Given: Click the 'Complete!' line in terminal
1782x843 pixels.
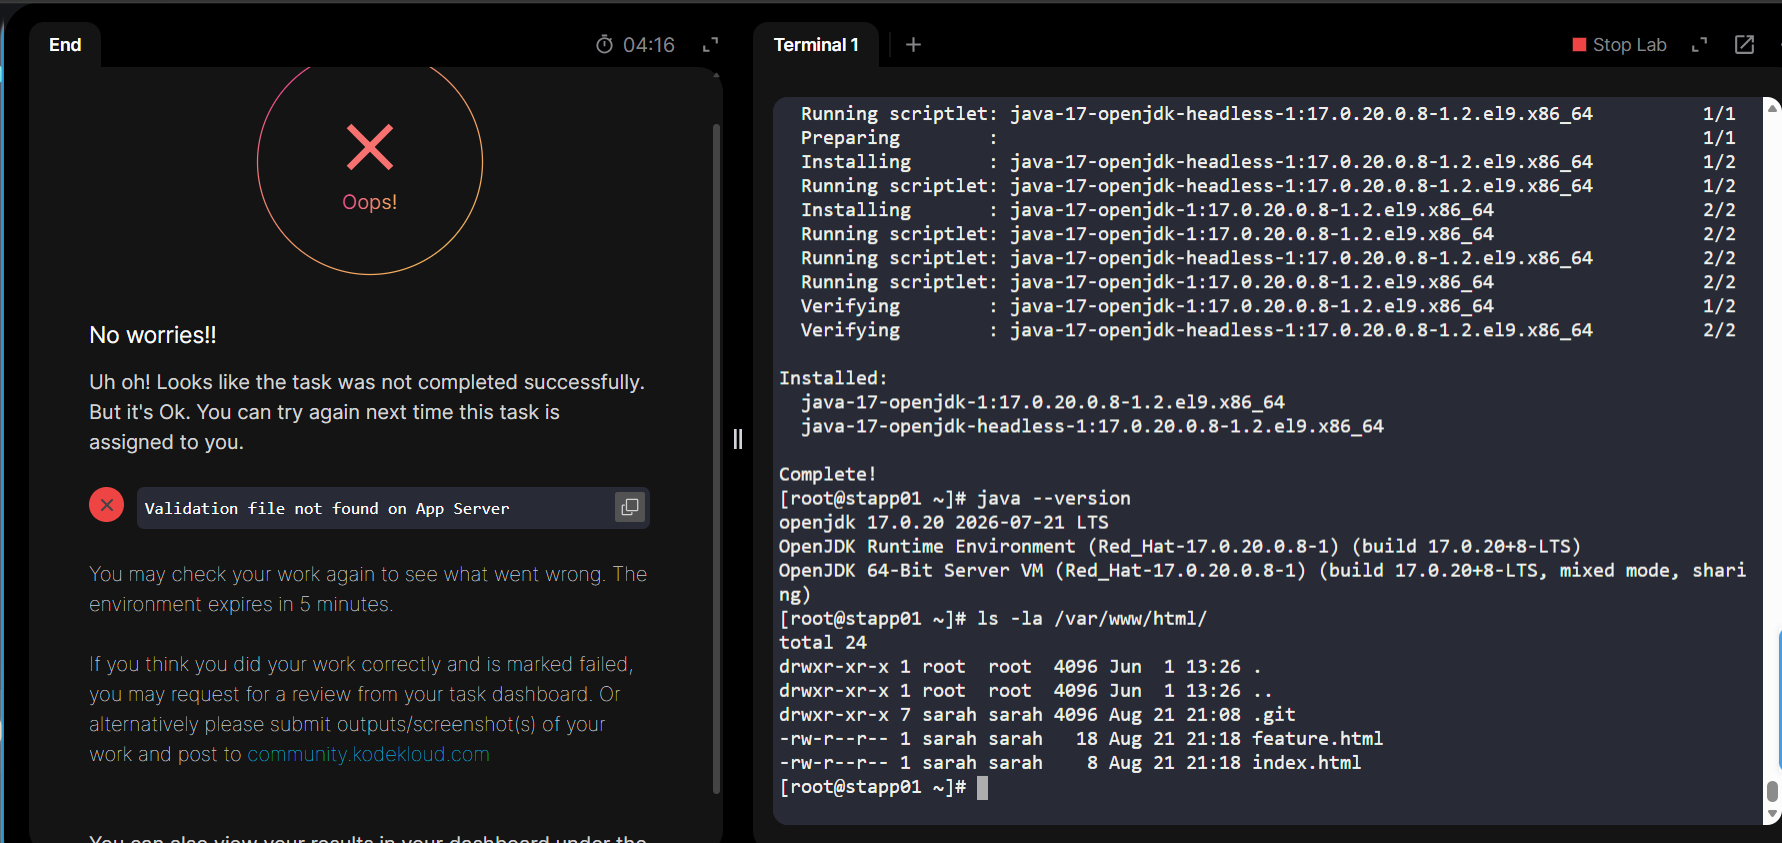Looking at the screenshot, I should pos(827,474).
